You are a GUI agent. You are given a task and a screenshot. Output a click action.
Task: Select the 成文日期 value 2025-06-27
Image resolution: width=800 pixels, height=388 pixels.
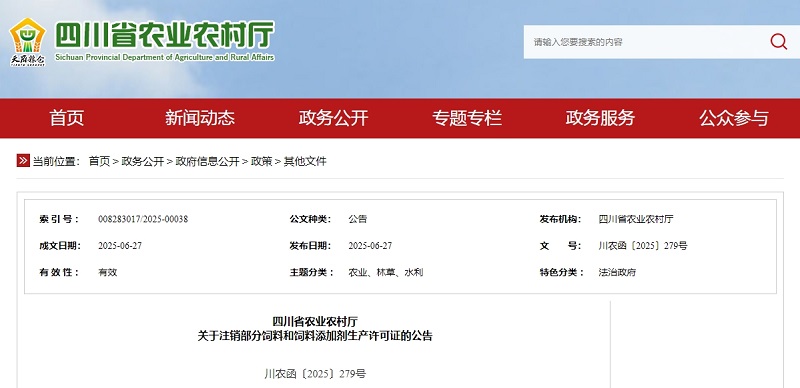coord(120,246)
